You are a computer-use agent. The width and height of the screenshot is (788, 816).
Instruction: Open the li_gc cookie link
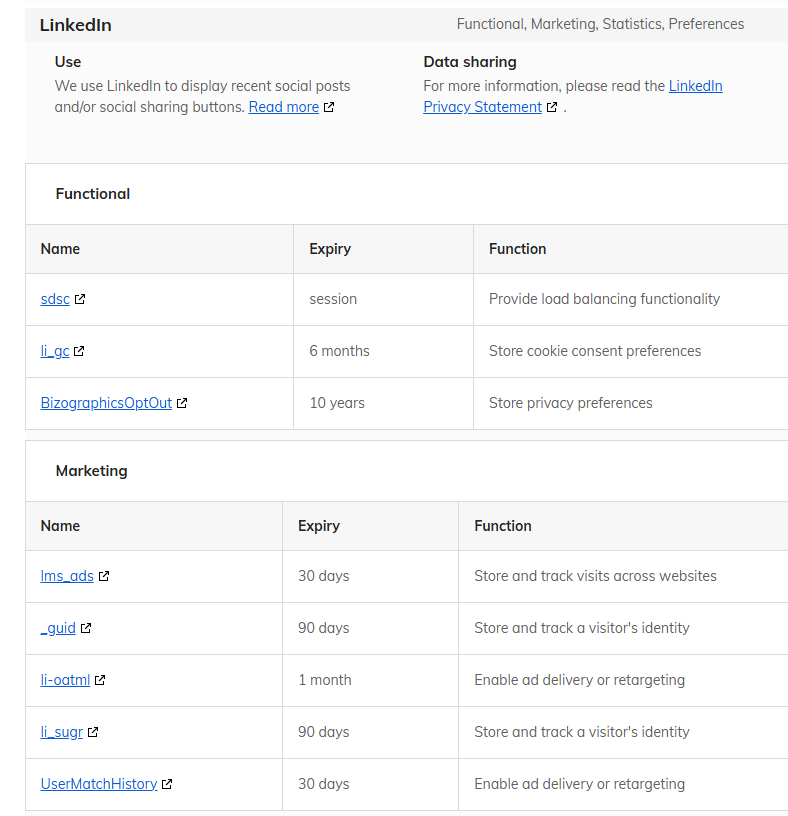[55, 351]
